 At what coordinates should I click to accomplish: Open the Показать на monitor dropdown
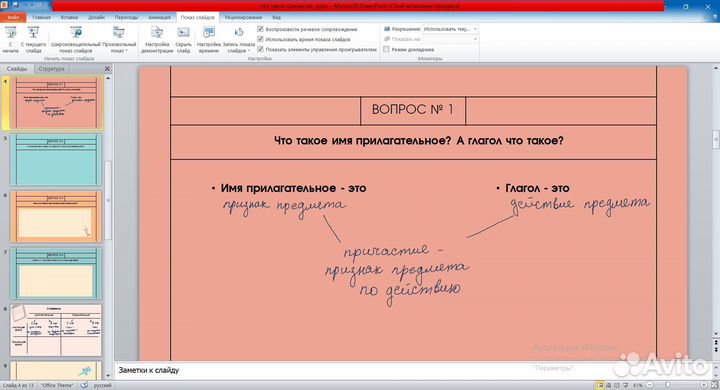tap(450, 39)
